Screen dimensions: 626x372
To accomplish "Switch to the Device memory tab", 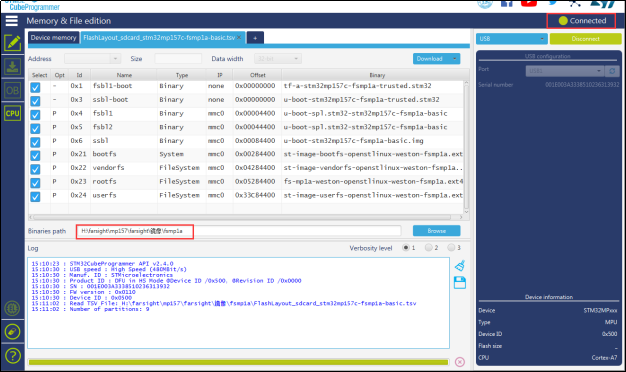I will 53,38.
